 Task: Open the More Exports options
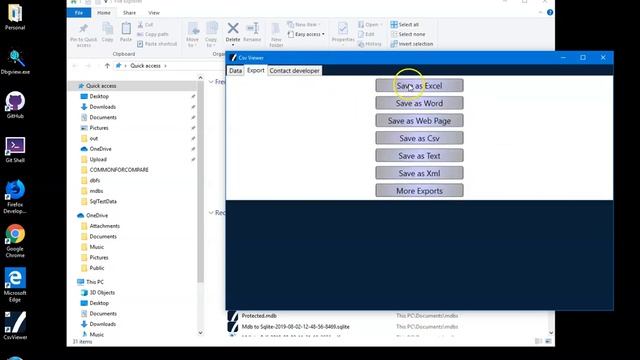pos(419,191)
